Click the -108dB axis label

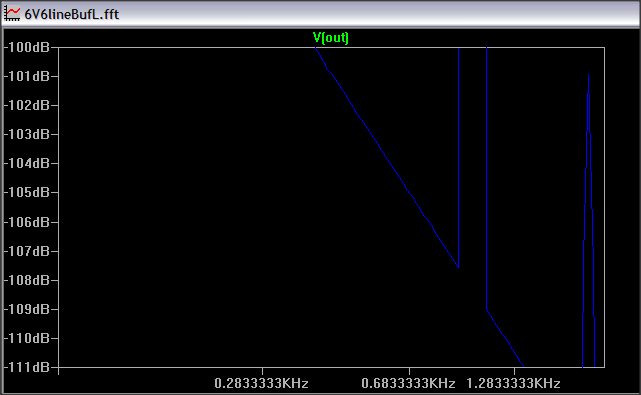click(27, 280)
